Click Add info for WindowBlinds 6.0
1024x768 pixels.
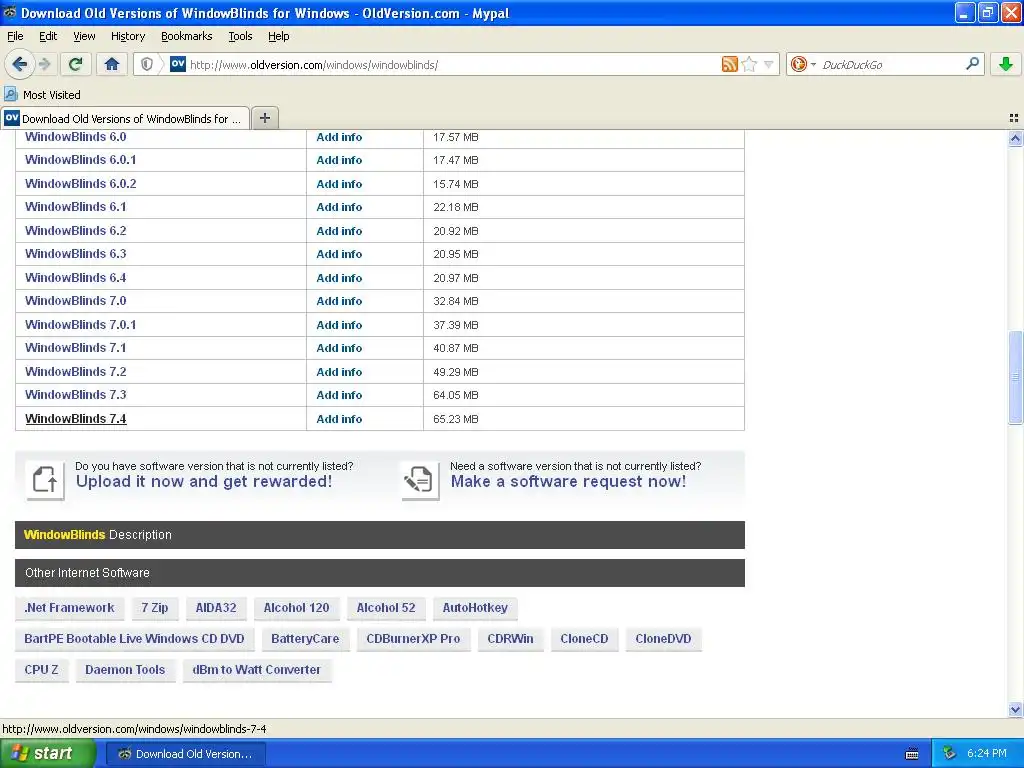coord(339,137)
